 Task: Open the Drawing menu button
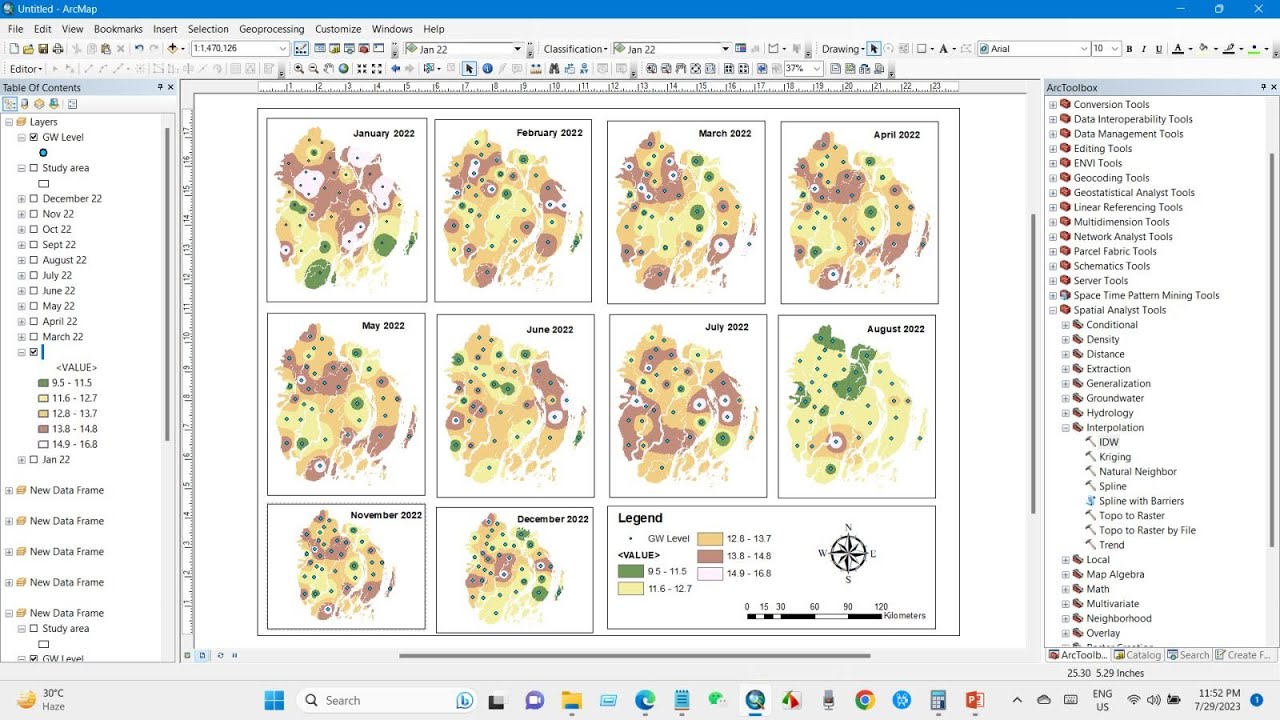click(843, 49)
